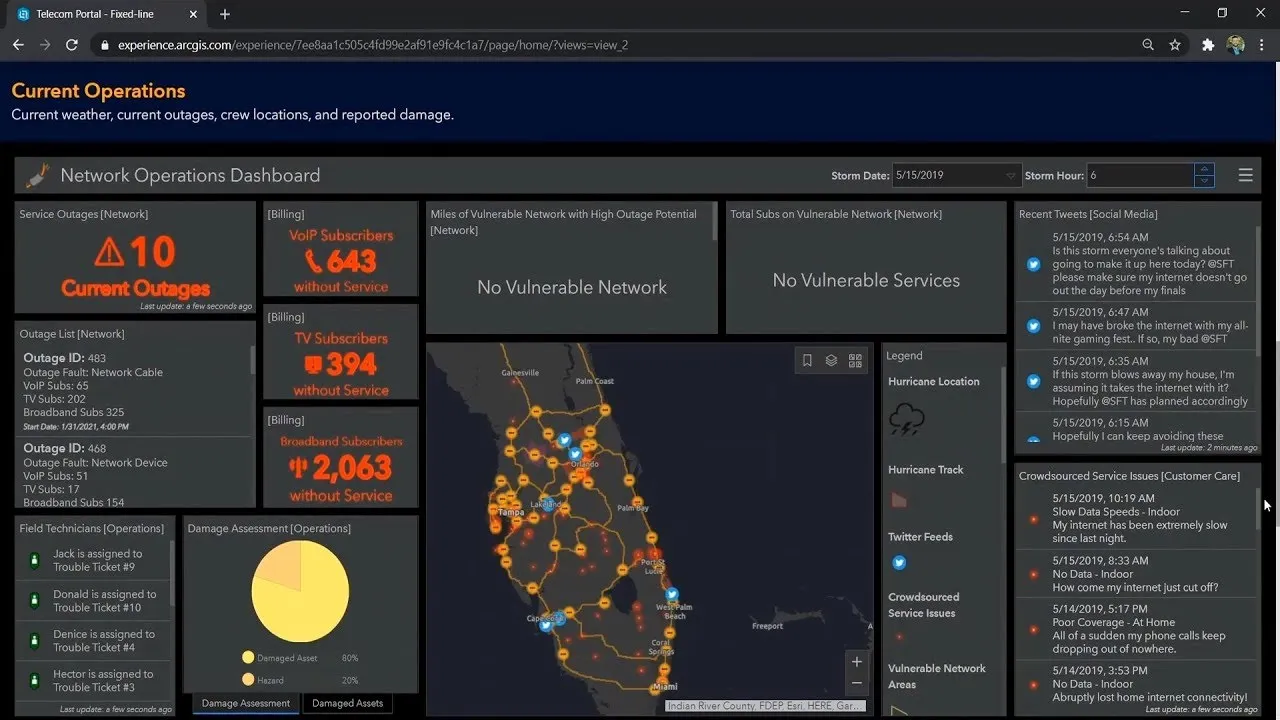This screenshot has height=720, width=1280.
Task: Click the warning triangle outage icon
Action: click(109, 253)
